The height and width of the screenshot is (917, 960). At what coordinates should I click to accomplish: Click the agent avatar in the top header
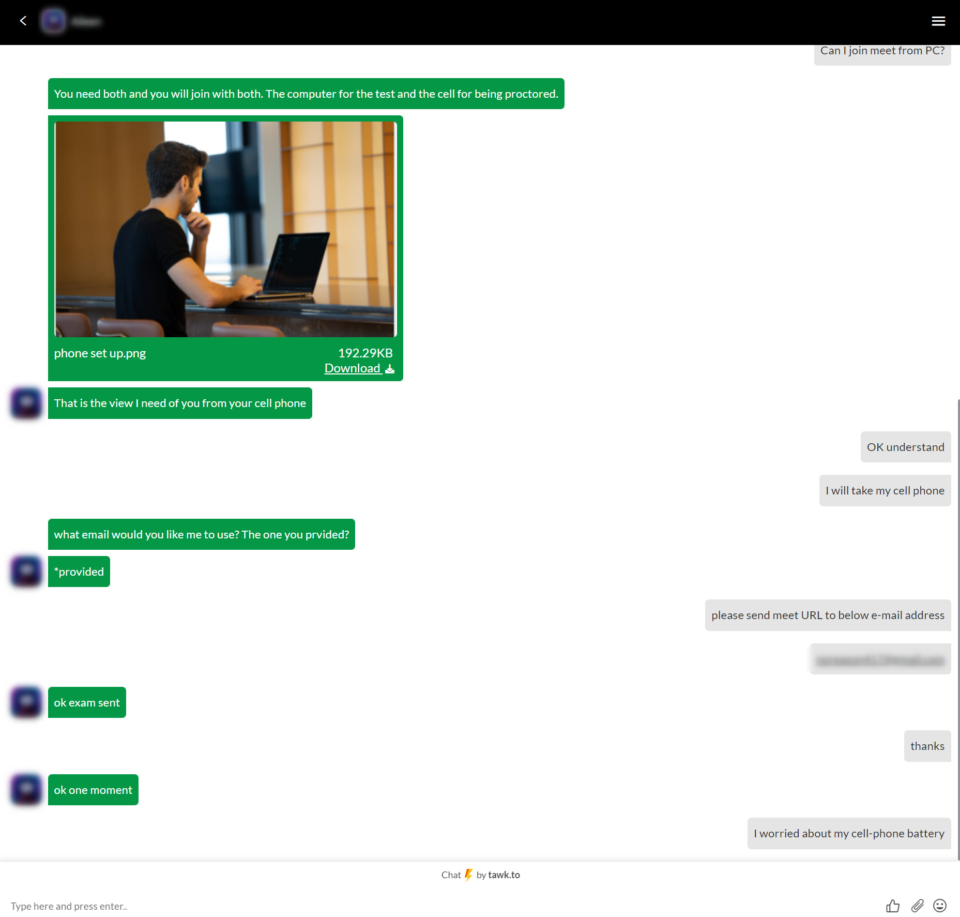[x=53, y=20]
